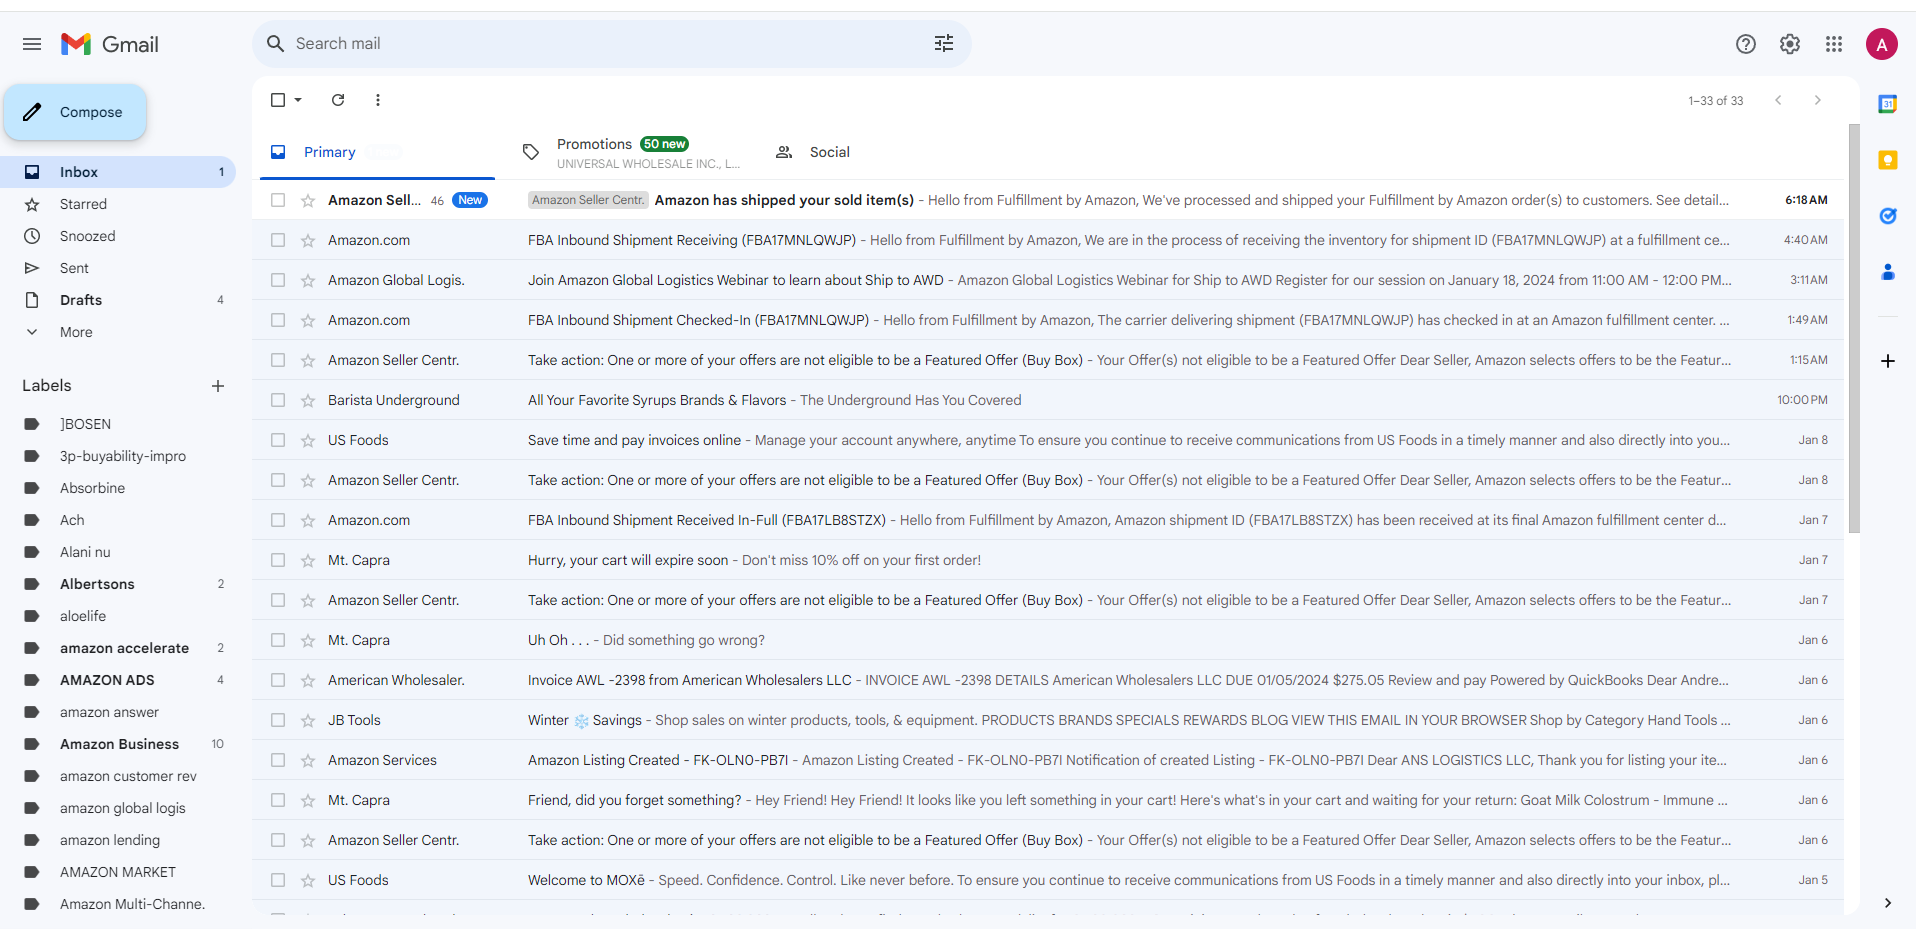Get add-ons plus icon in side panel
The image size is (1916, 929).
(x=1888, y=361)
